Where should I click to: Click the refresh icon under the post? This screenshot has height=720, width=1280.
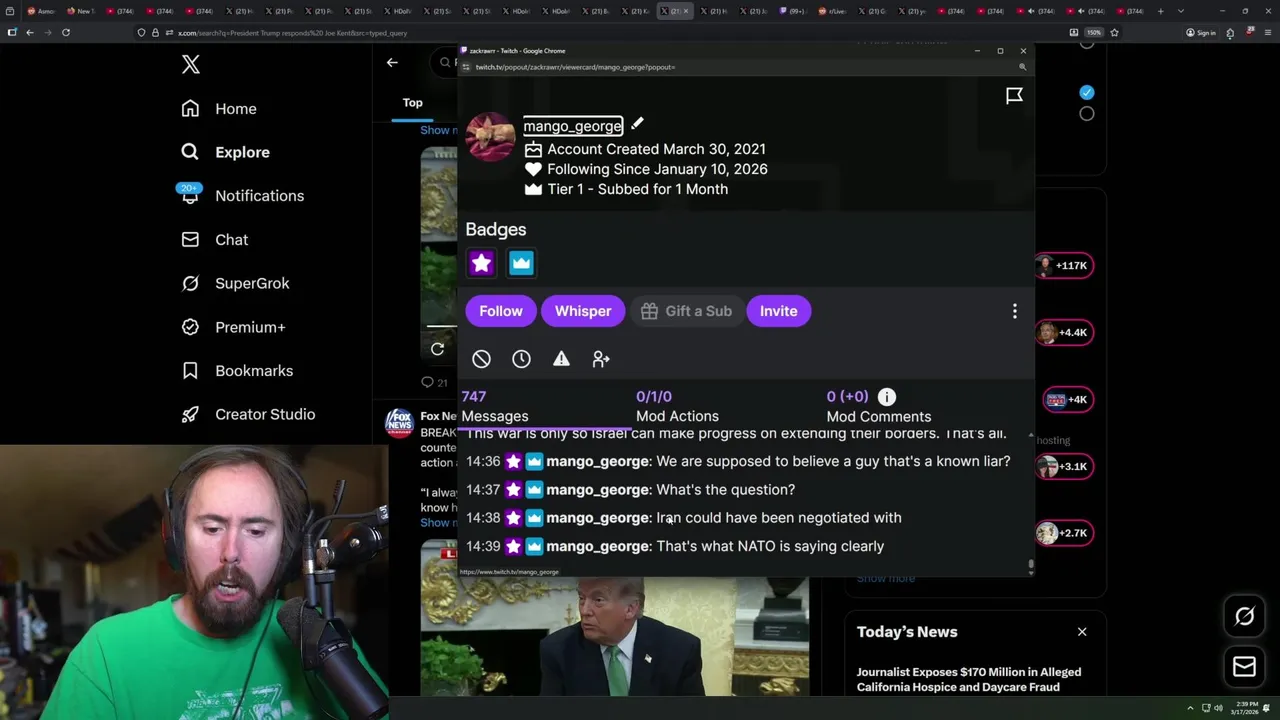tap(437, 349)
